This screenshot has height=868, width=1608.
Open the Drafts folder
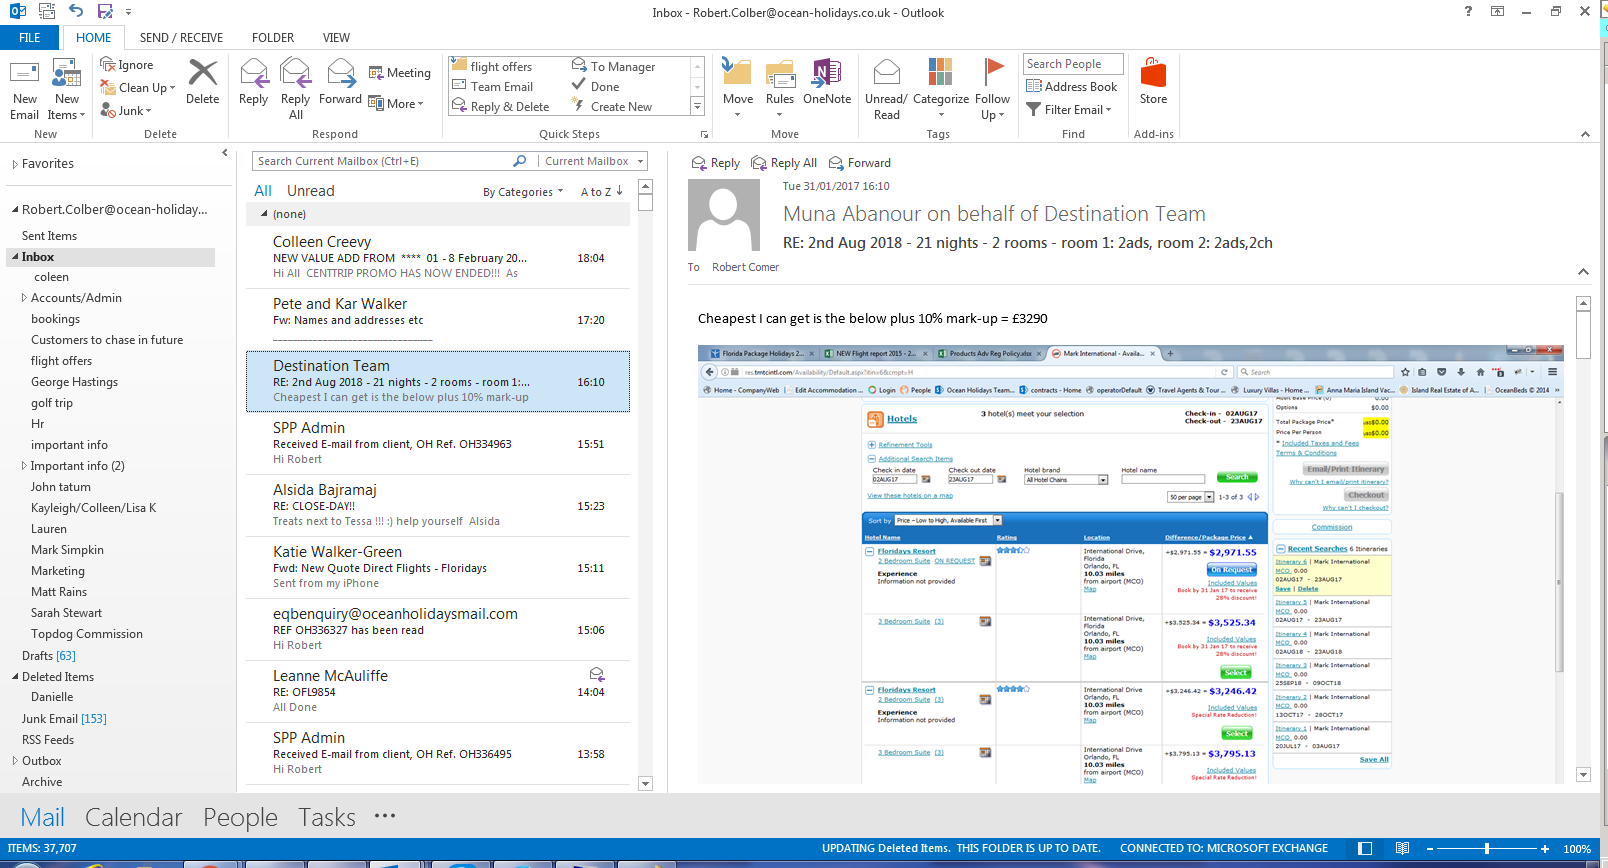point(49,656)
